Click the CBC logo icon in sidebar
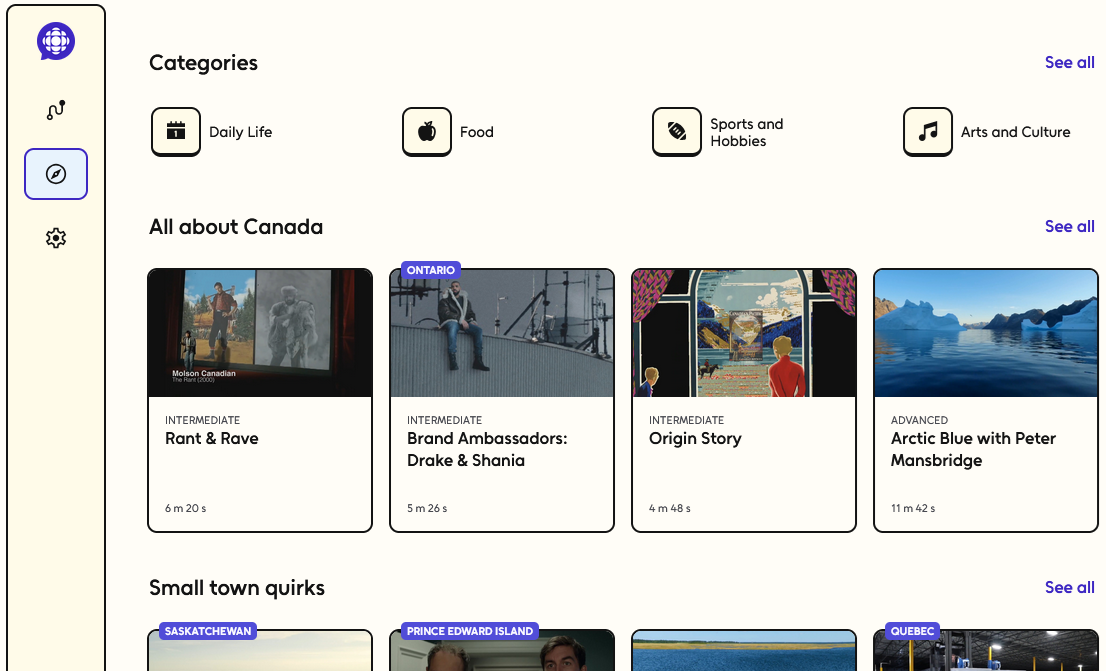Screen dimensions: 1106x671 coord(56,41)
